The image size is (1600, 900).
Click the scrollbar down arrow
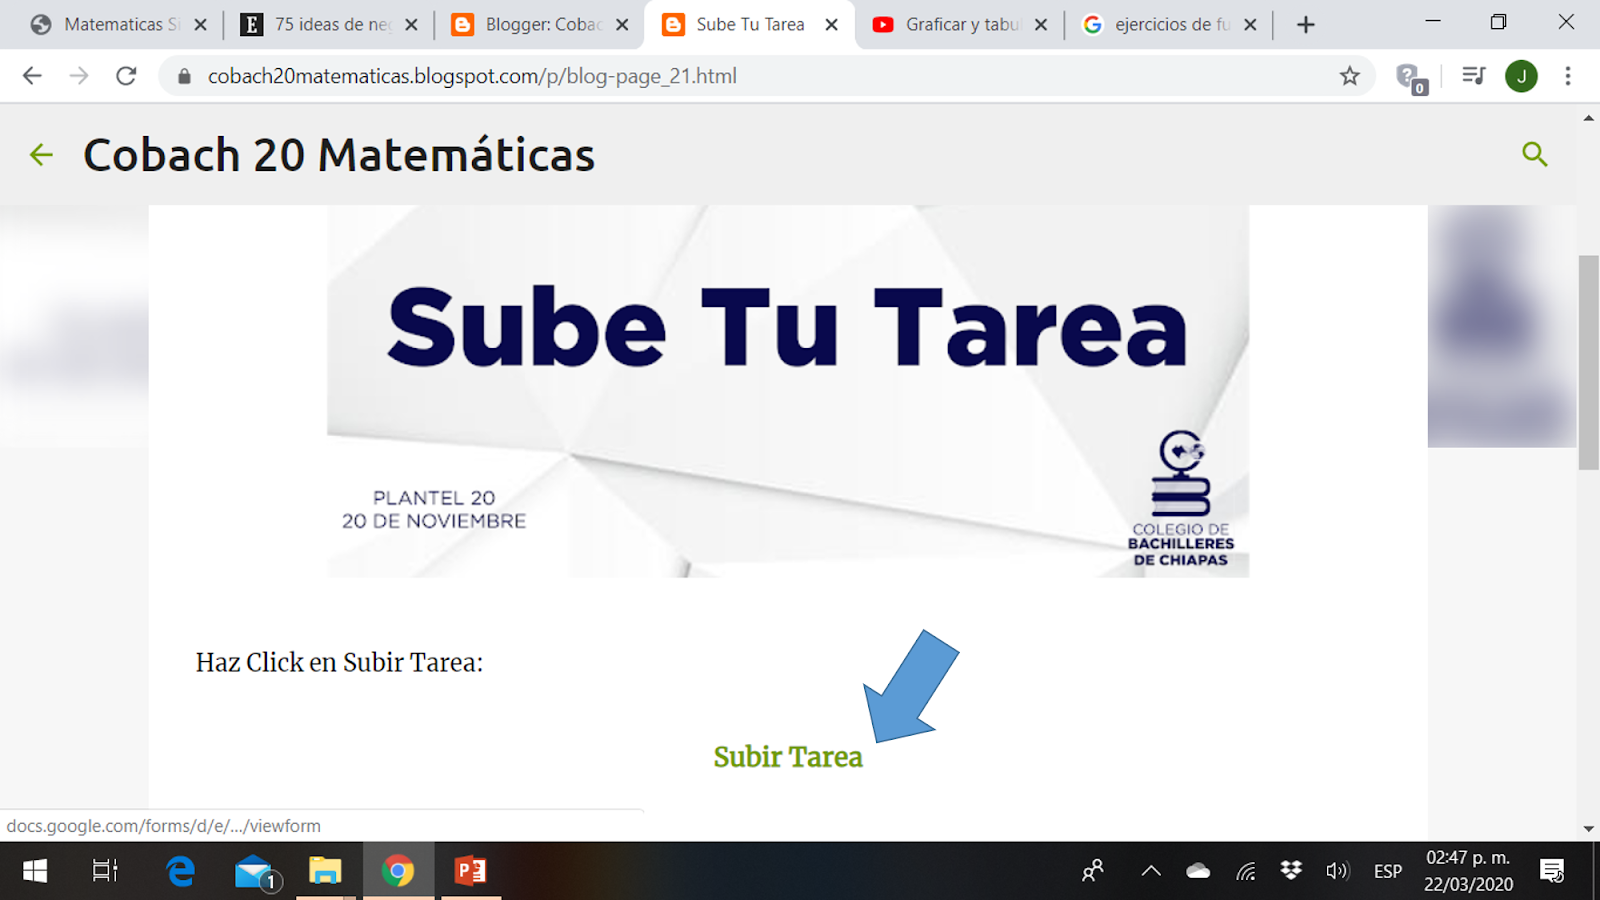coord(1588,829)
